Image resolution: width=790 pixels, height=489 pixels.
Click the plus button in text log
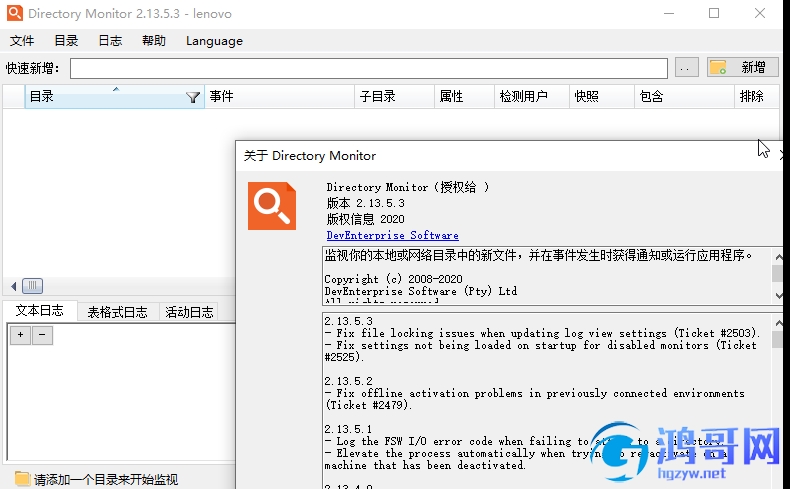coord(20,335)
